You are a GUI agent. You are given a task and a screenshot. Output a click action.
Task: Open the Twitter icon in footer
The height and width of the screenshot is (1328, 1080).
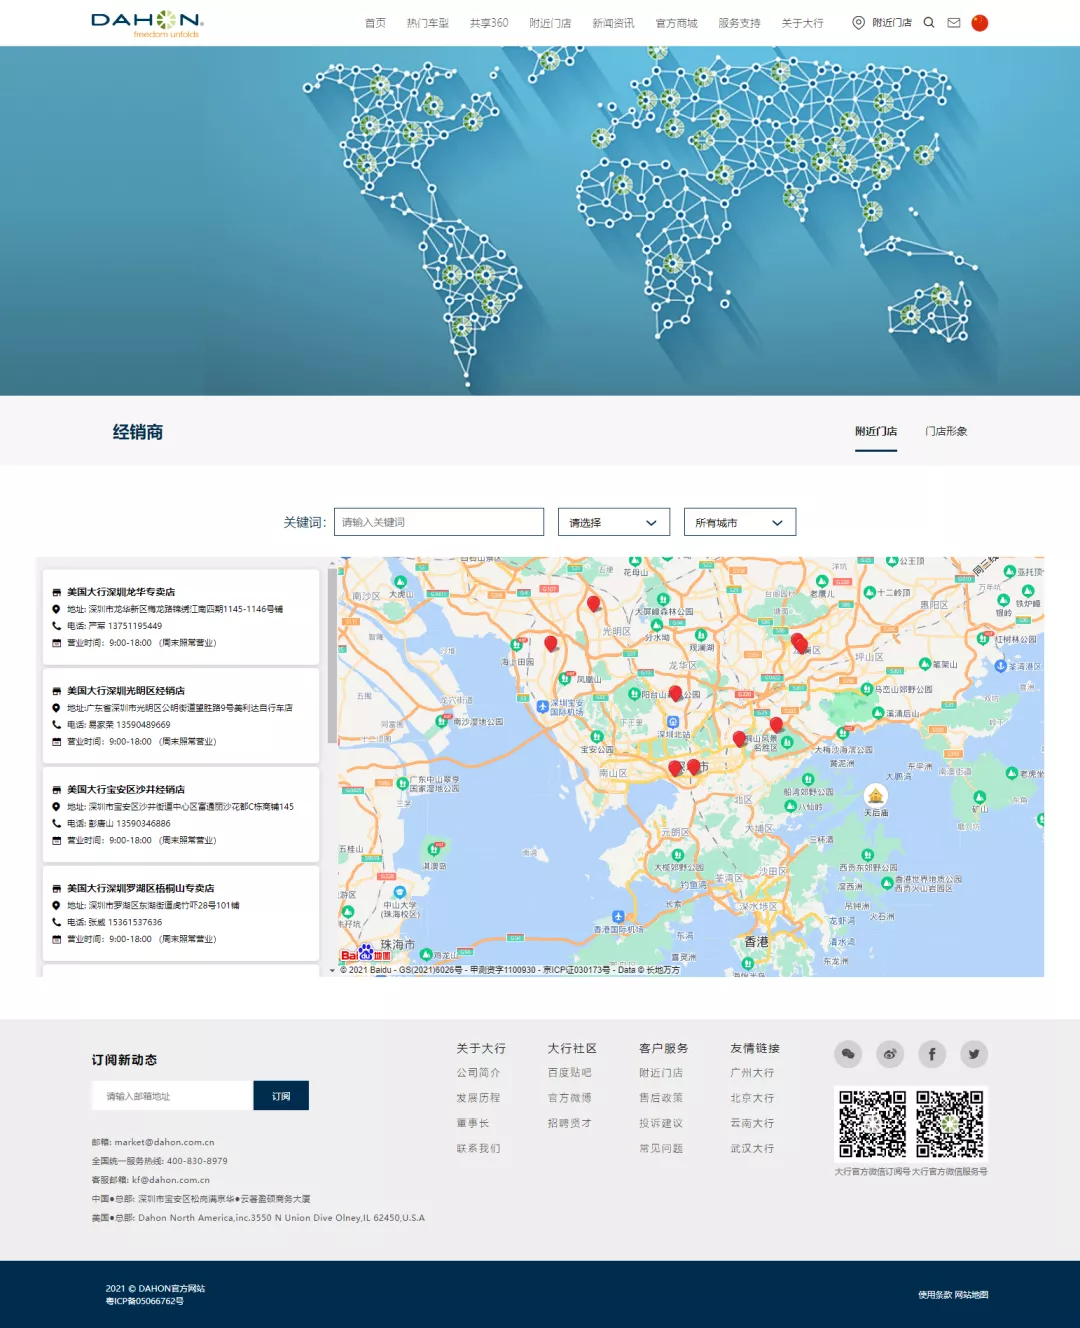974,1053
